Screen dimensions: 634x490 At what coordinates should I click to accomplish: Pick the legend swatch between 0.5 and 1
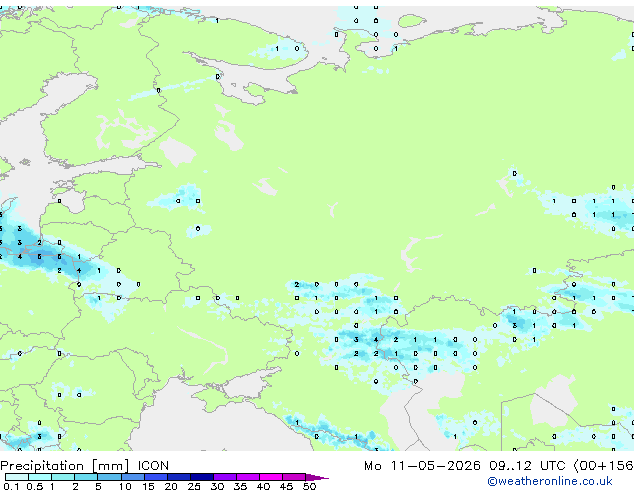point(40,477)
